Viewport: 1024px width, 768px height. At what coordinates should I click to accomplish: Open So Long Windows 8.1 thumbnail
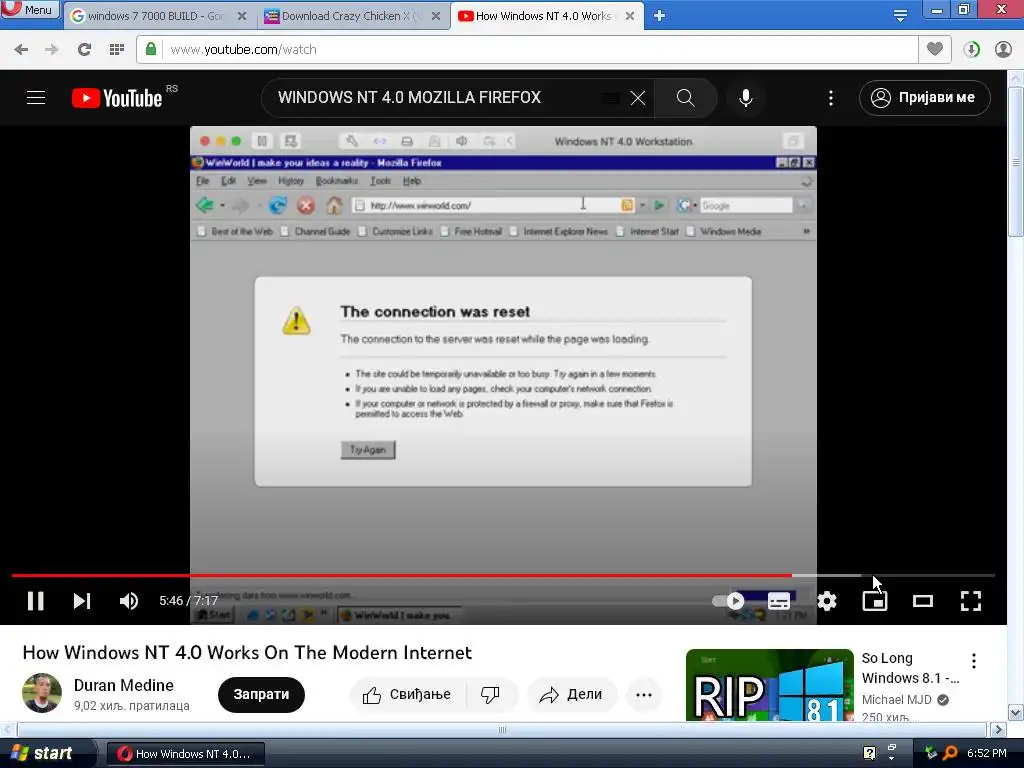pyautogui.click(x=769, y=685)
